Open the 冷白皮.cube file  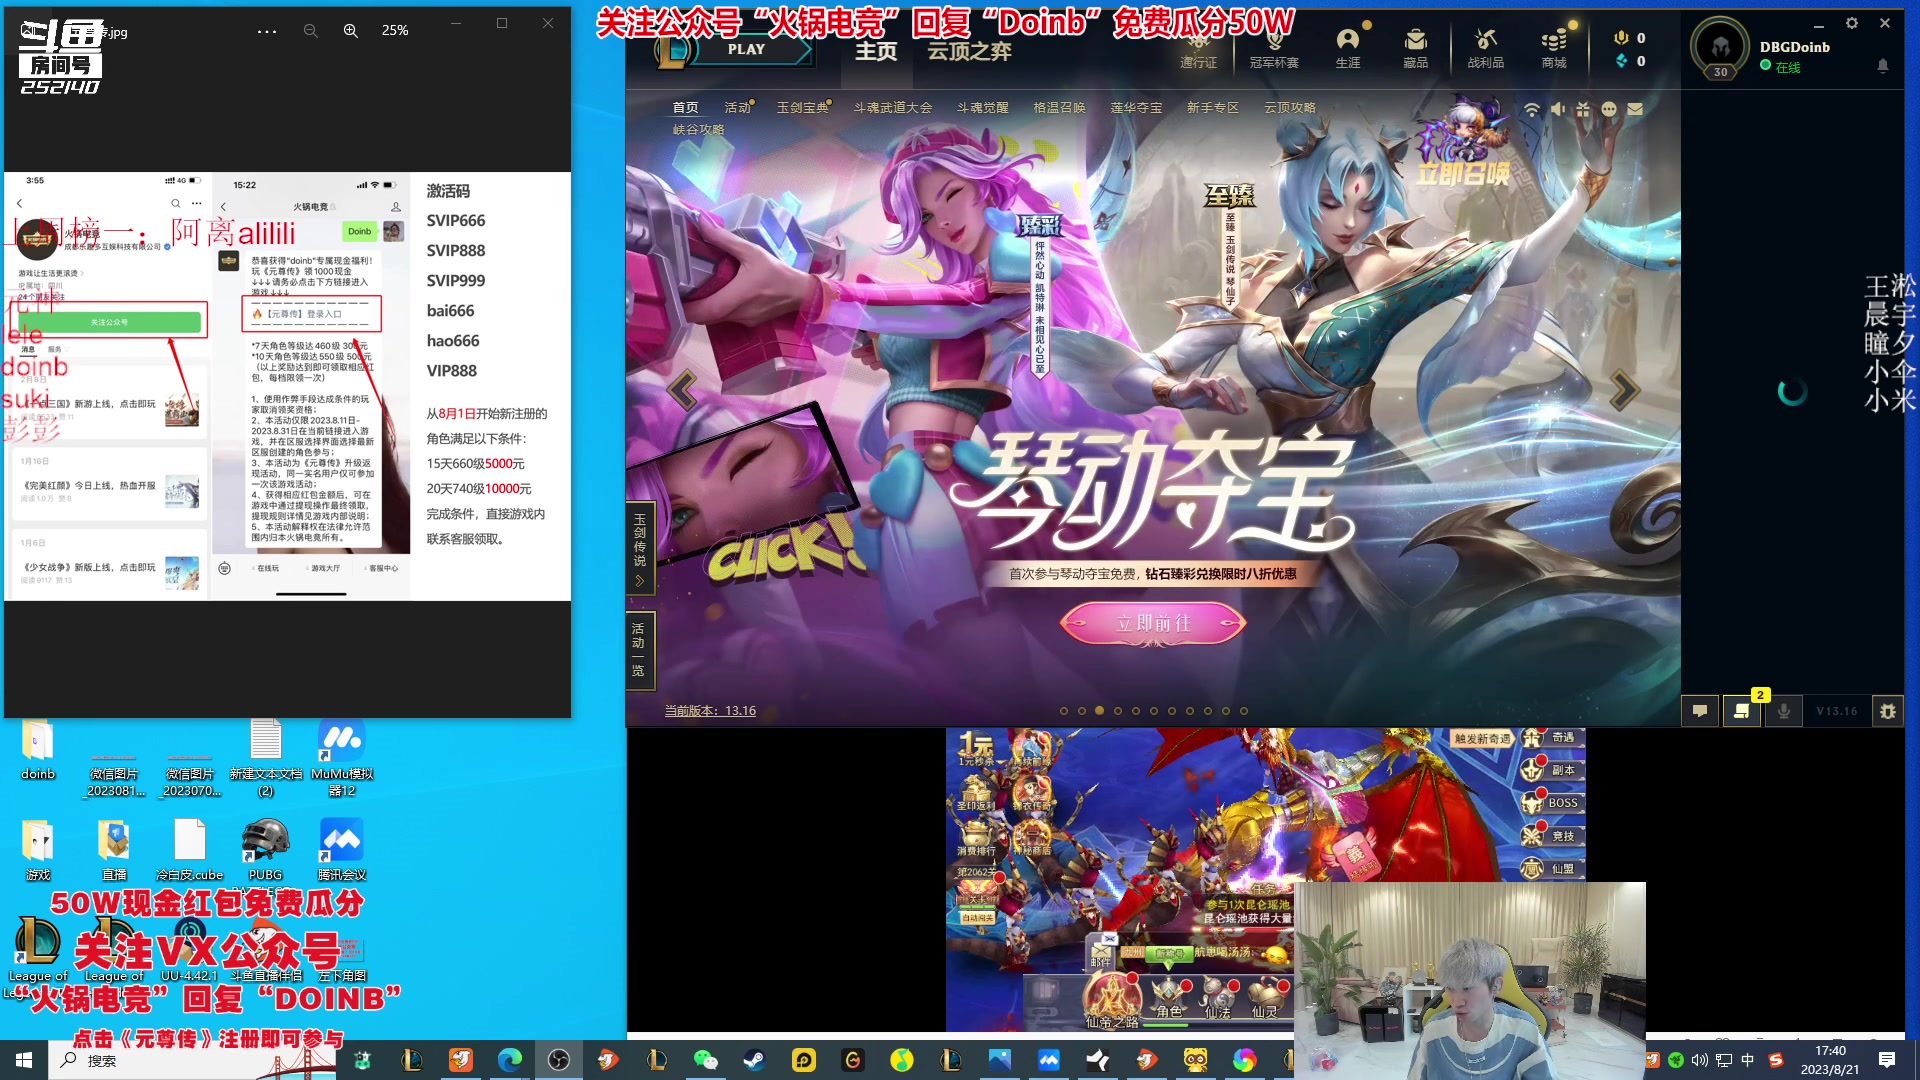(189, 850)
